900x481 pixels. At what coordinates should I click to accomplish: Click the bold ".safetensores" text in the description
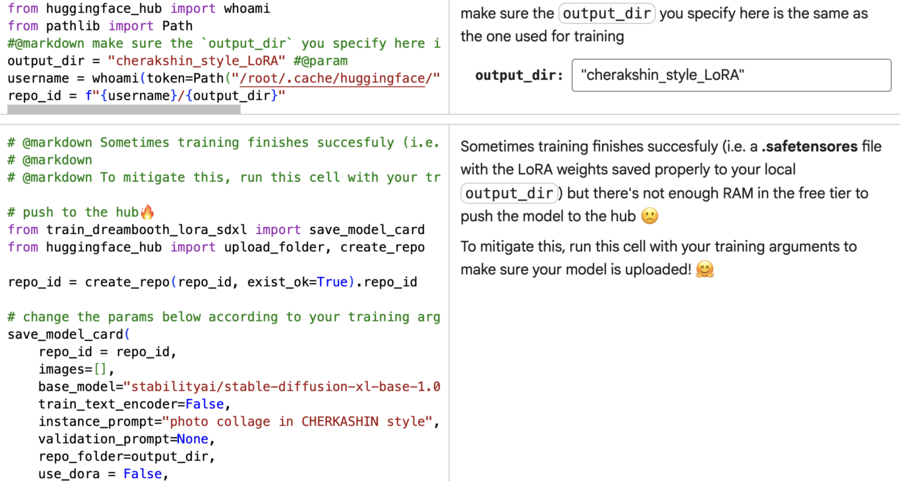[x=807, y=146]
